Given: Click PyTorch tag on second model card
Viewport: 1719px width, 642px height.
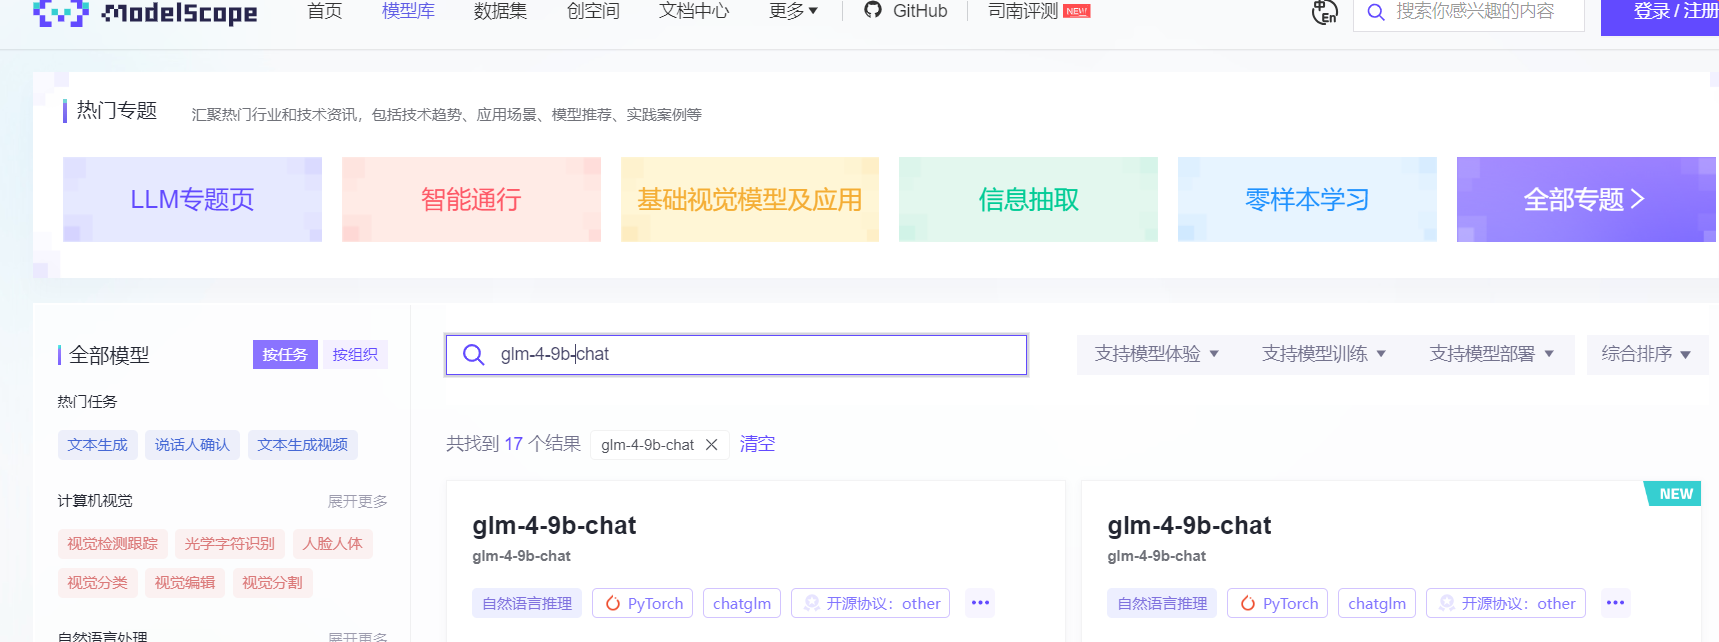Looking at the screenshot, I should point(1278,603).
